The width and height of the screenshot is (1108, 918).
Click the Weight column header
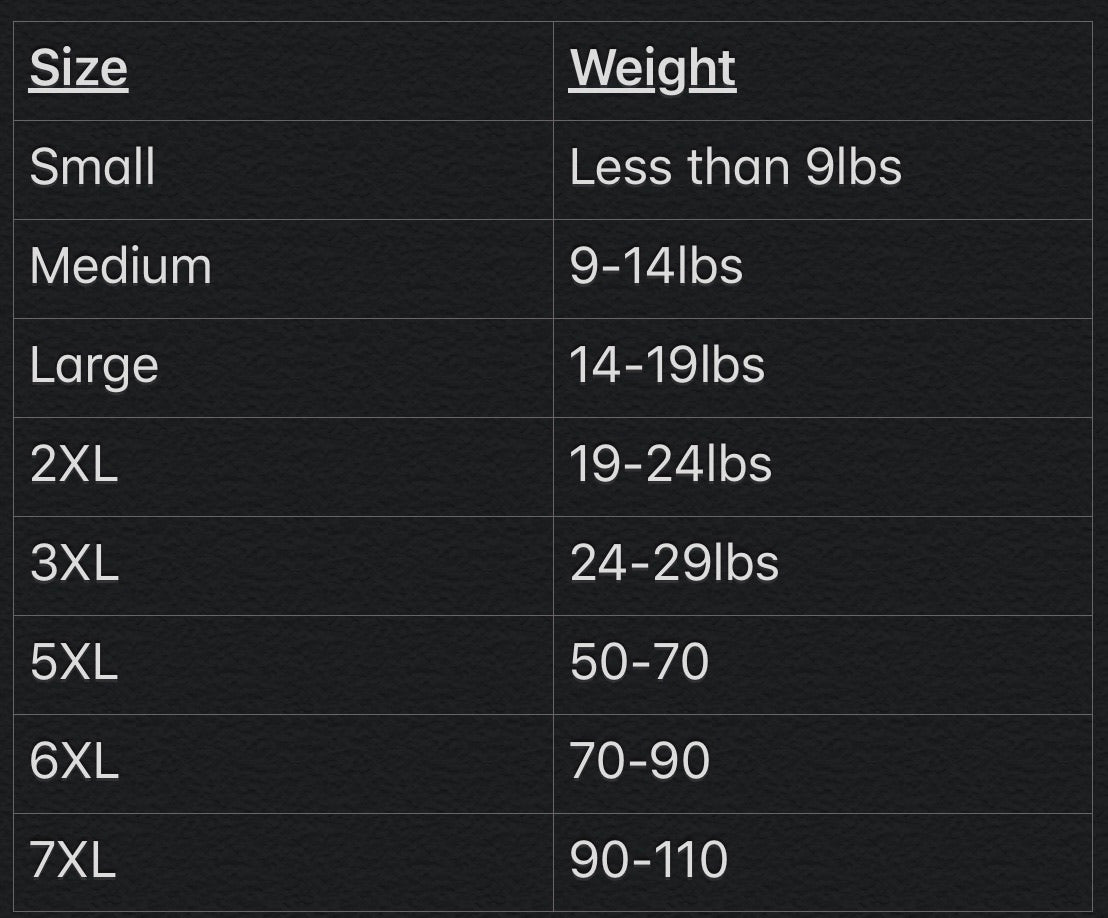[823, 71]
